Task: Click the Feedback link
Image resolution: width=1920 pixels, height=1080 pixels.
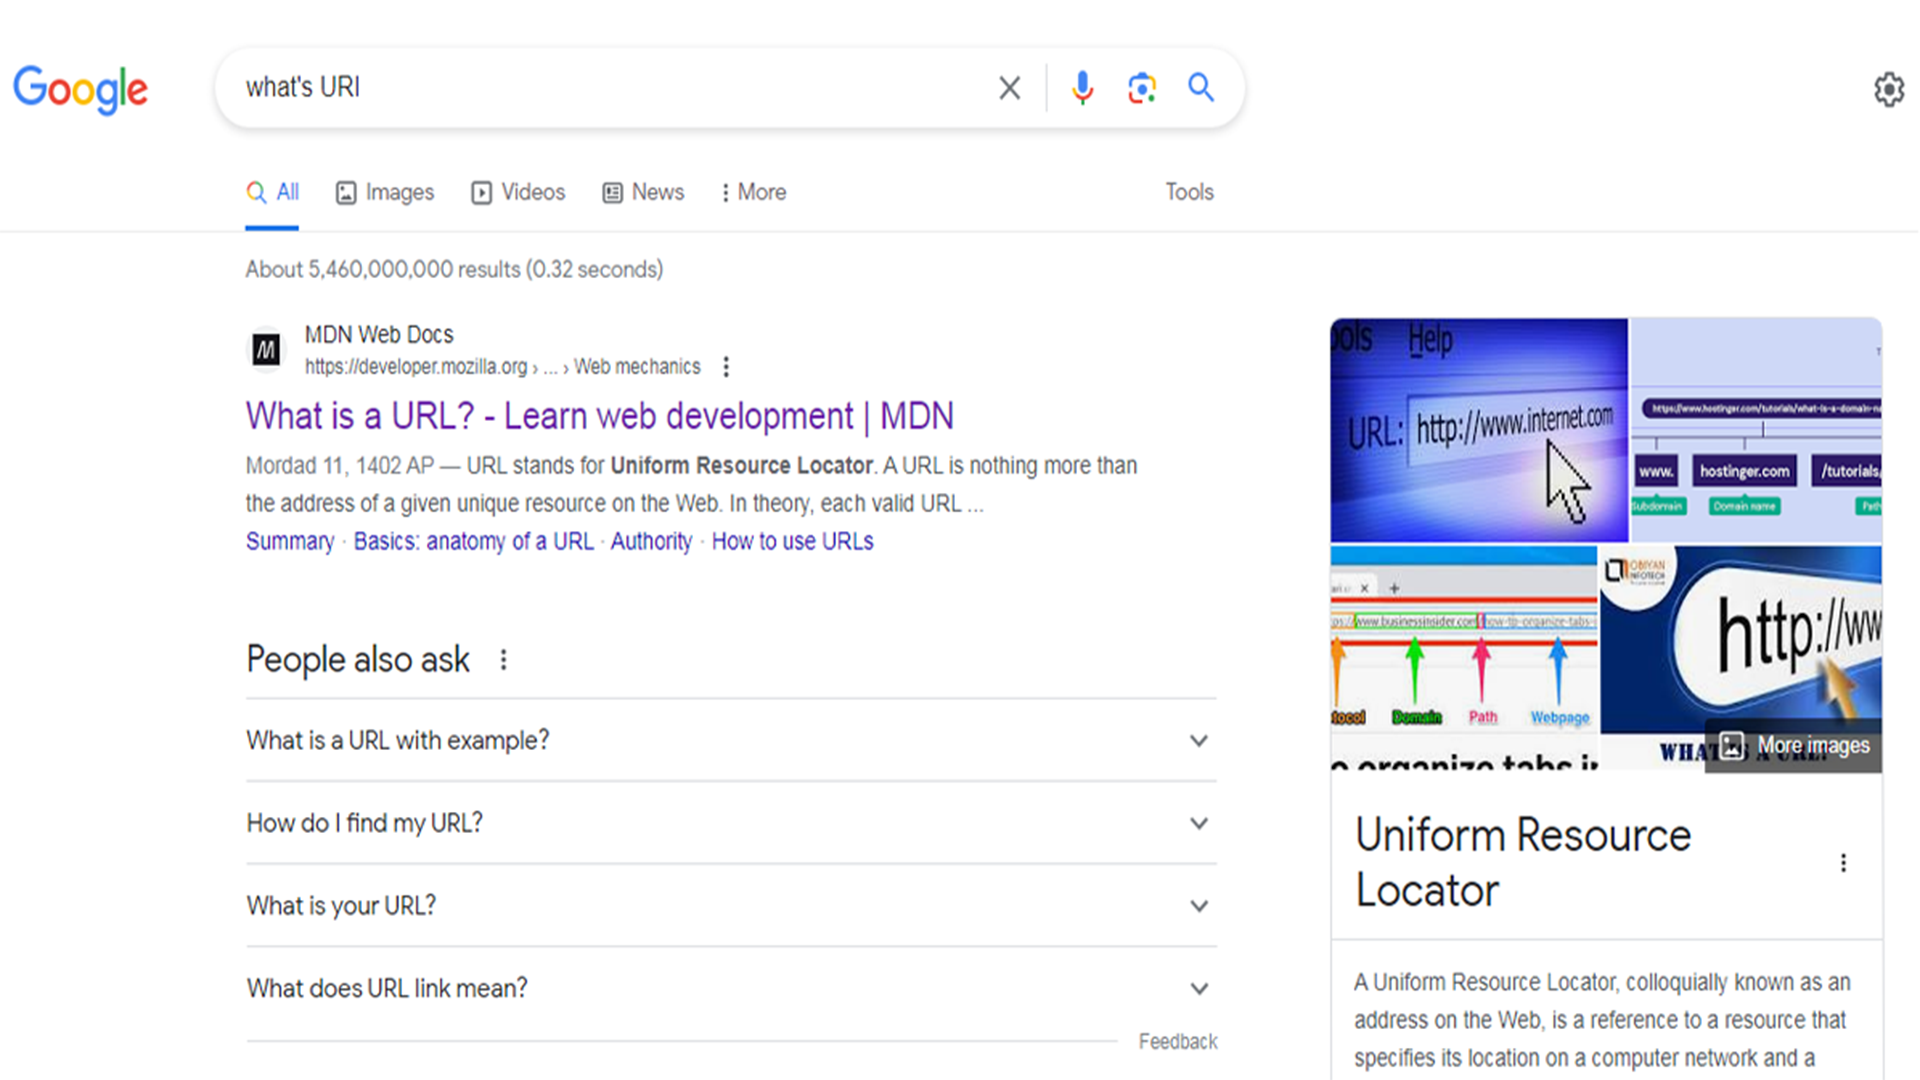Action: tap(1178, 1042)
